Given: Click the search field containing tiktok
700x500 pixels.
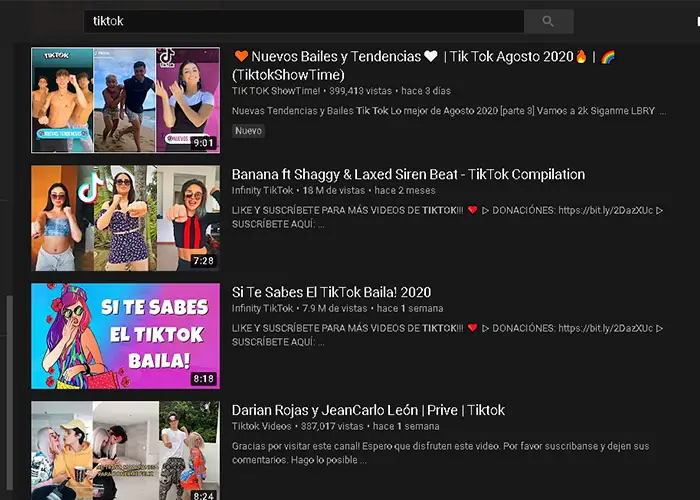Looking at the screenshot, I should click(304, 21).
